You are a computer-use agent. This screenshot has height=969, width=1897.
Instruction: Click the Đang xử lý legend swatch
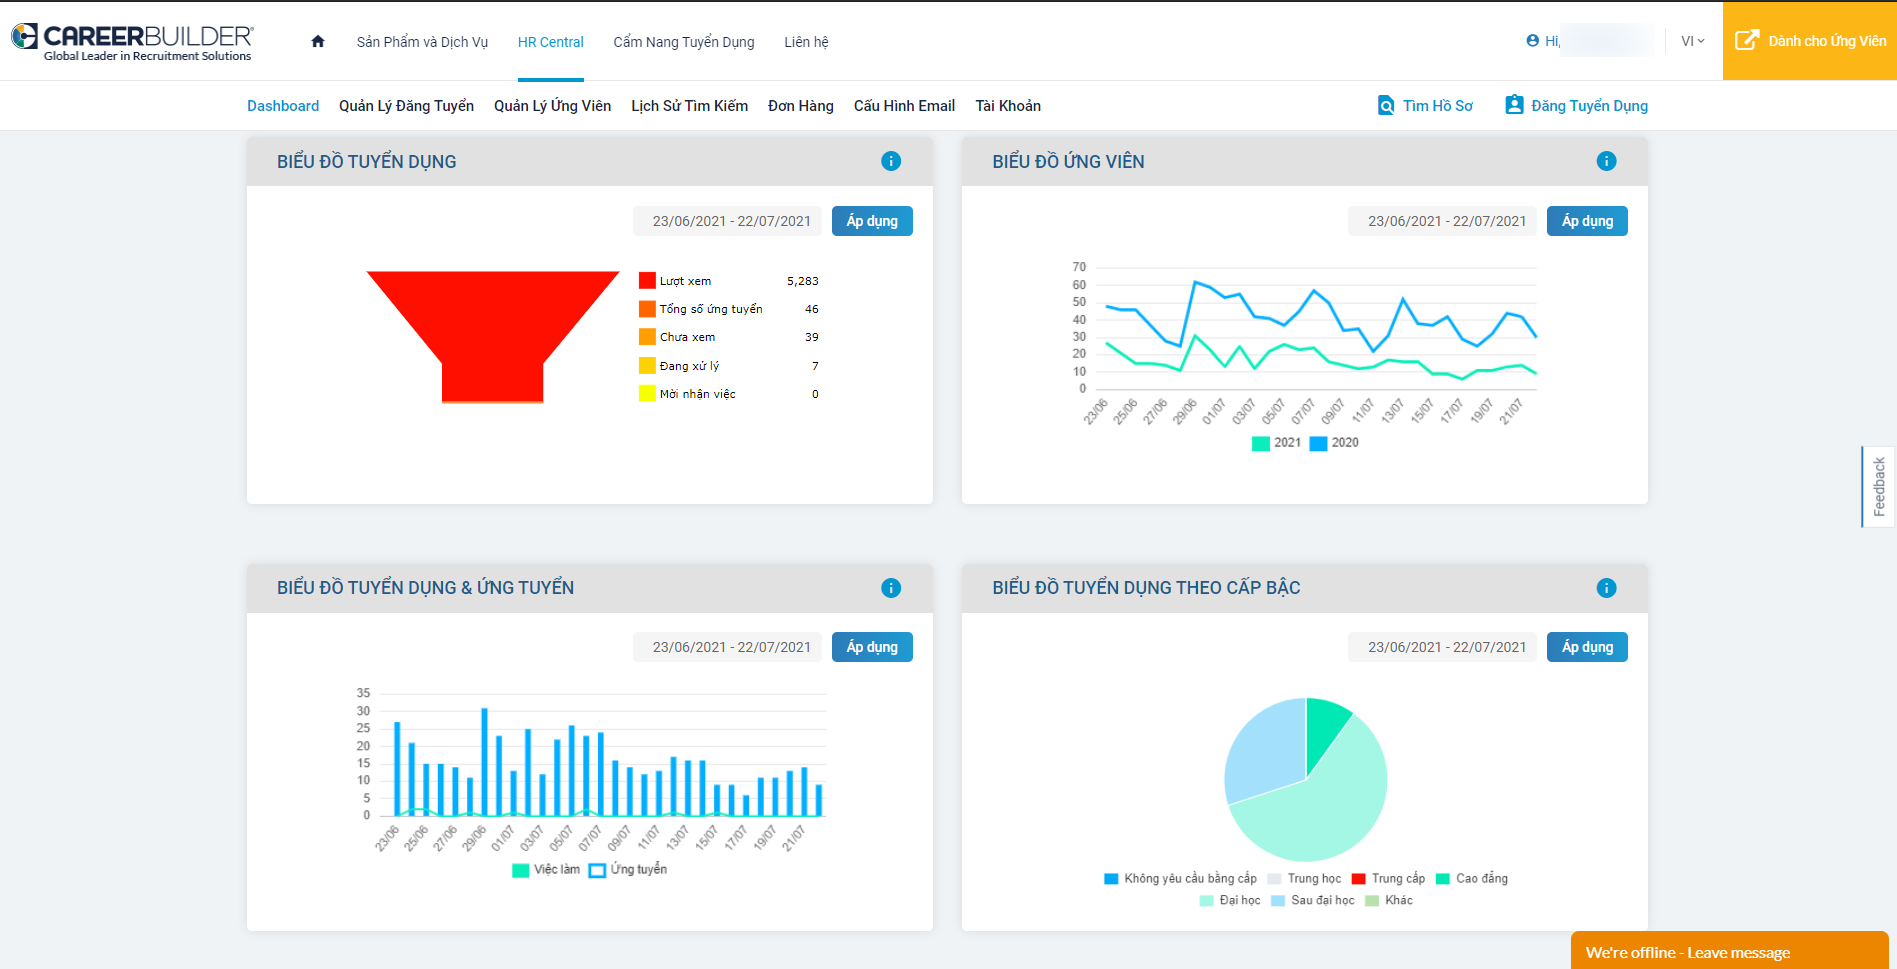pos(647,366)
